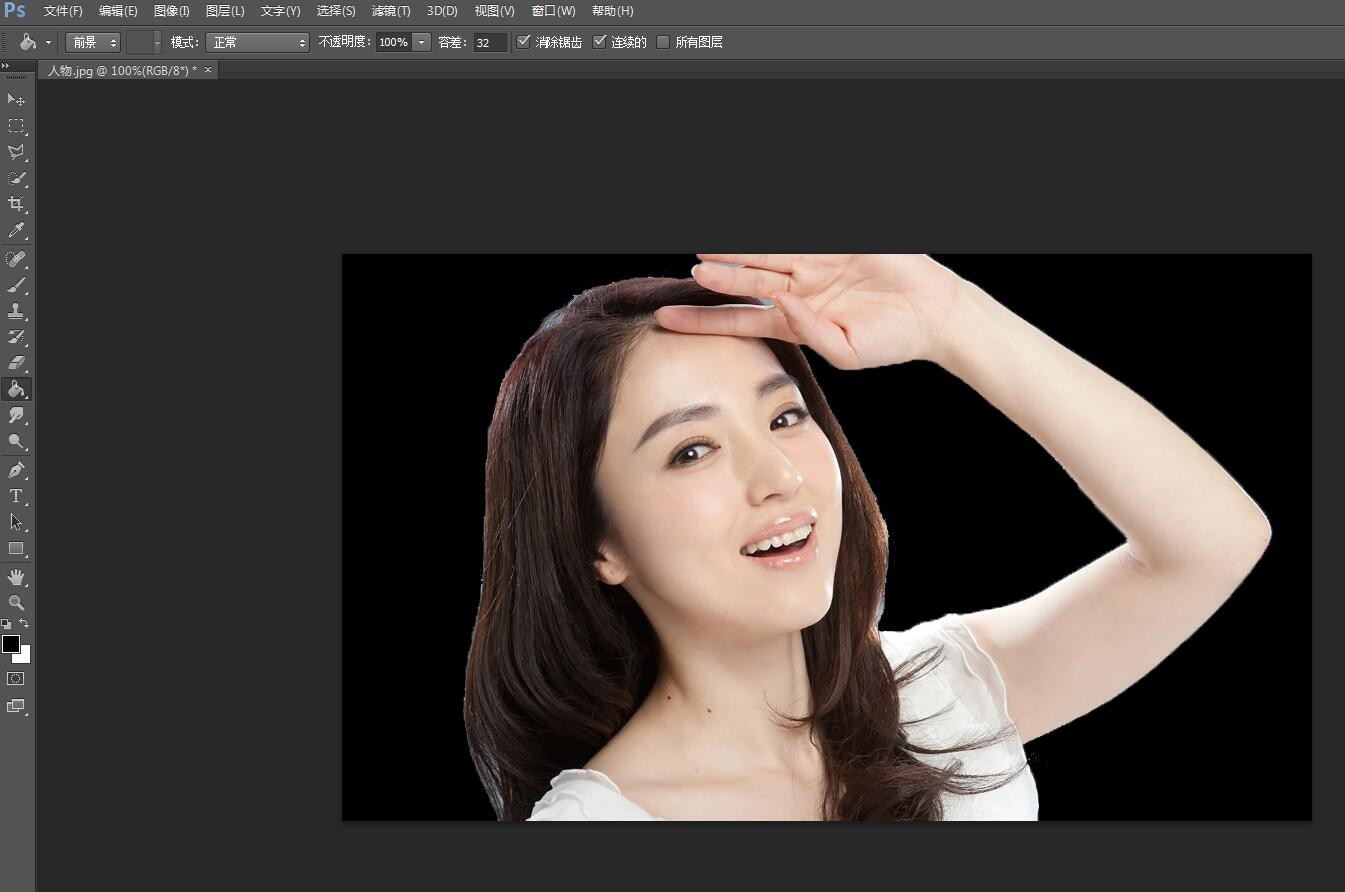Toggle the anti-alias (消除锯齿) checkbox
This screenshot has height=892, width=1345.
pos(523,42)
